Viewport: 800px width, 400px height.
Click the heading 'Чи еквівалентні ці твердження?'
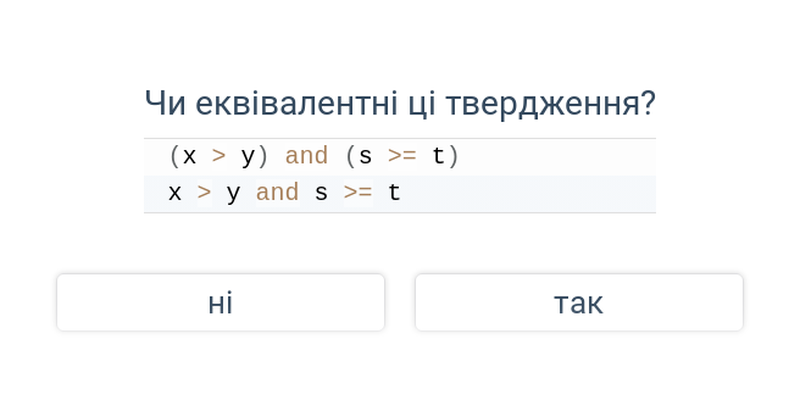tap(399, 104)
